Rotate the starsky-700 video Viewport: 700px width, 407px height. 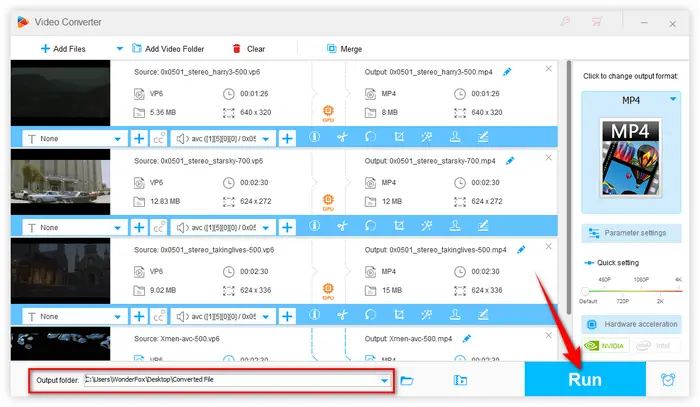click(370, 226)
